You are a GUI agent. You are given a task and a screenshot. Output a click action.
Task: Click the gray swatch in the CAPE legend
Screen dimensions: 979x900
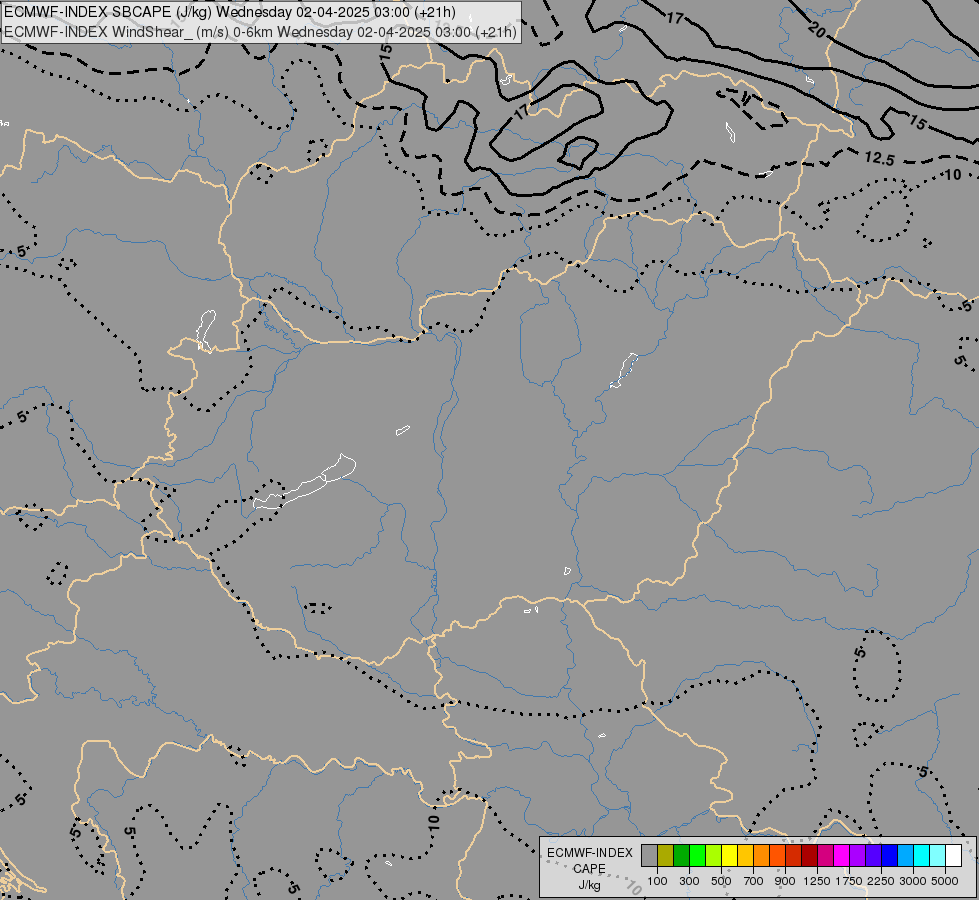pos(649,856)
